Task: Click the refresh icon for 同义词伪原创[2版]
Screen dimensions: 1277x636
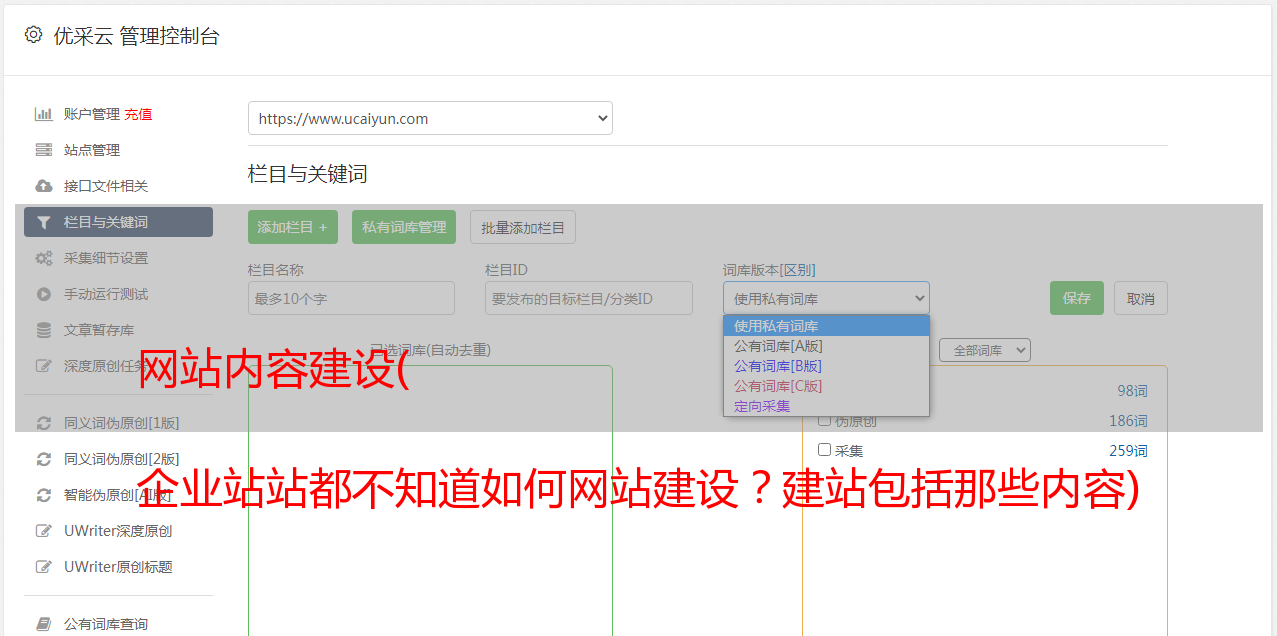Action: click(x=44, y=459)
